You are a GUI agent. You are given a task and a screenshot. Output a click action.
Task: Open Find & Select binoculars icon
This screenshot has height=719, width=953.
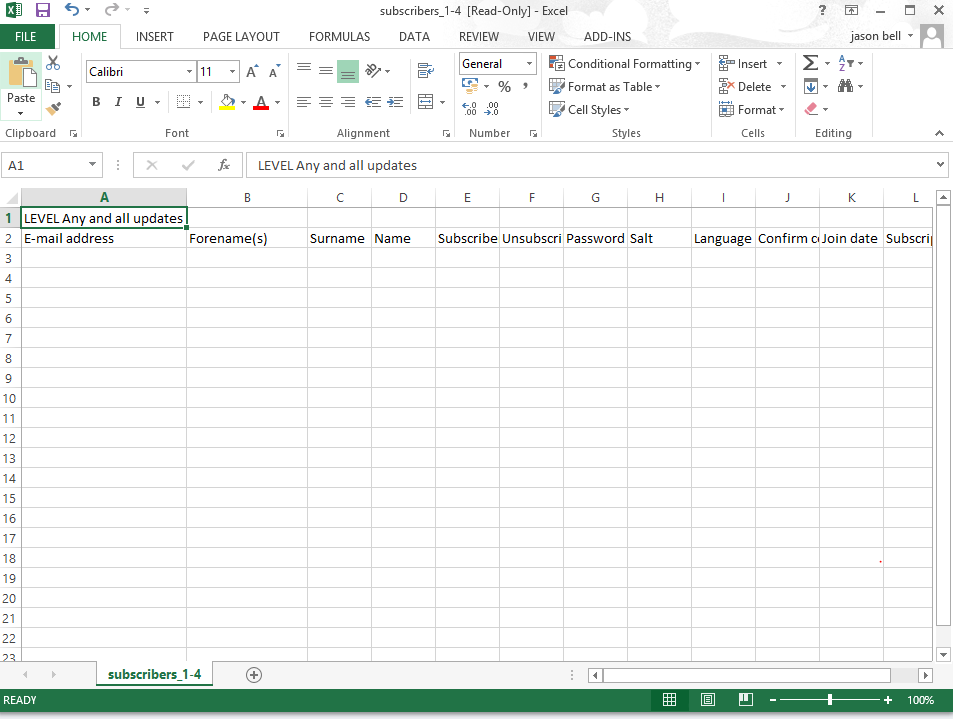845,86
